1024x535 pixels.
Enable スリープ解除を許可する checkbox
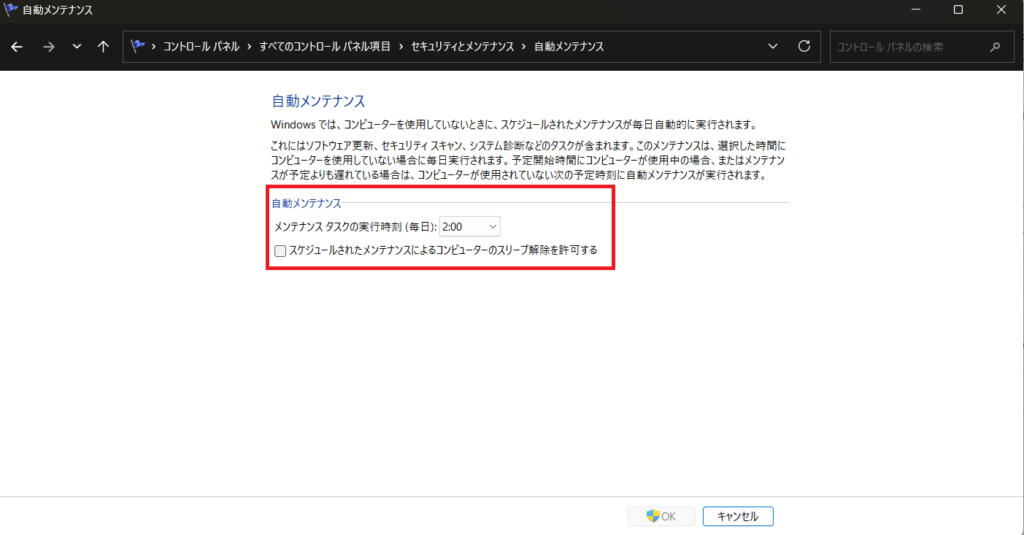(280, 251)
